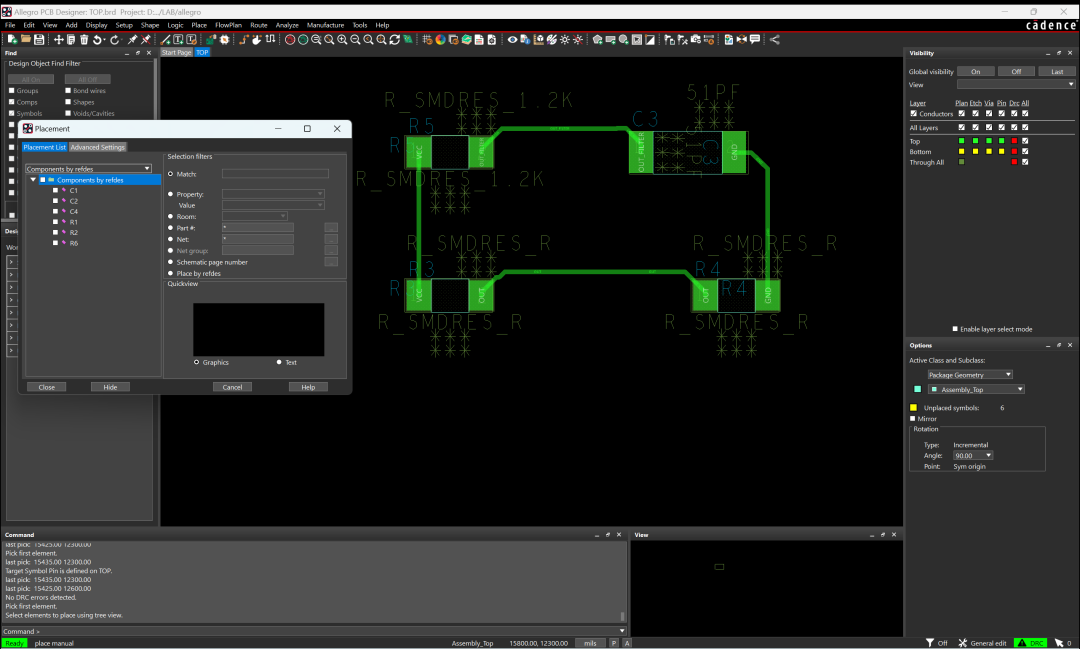Click the Top layer red Drc swatch
Viewport: 1080px width, 649px height.
pos(1013,141)
